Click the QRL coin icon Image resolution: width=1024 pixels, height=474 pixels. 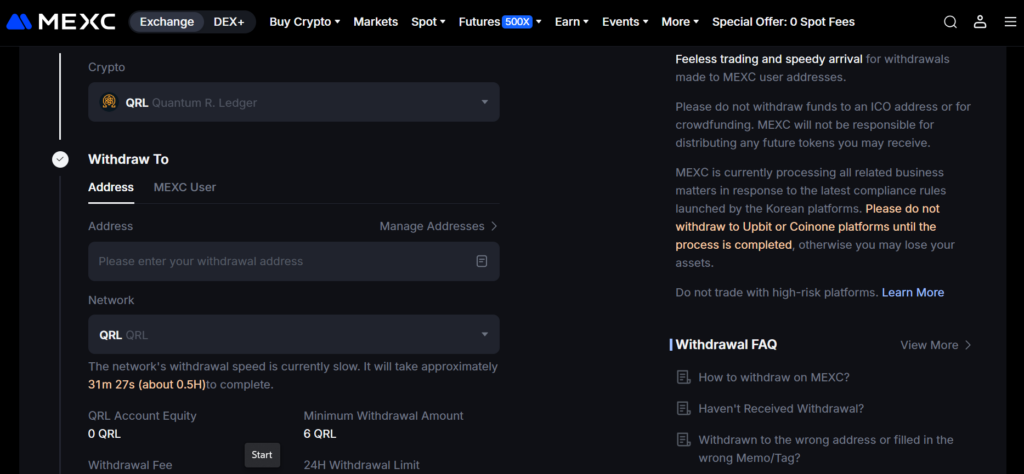[x=109, y=102]
